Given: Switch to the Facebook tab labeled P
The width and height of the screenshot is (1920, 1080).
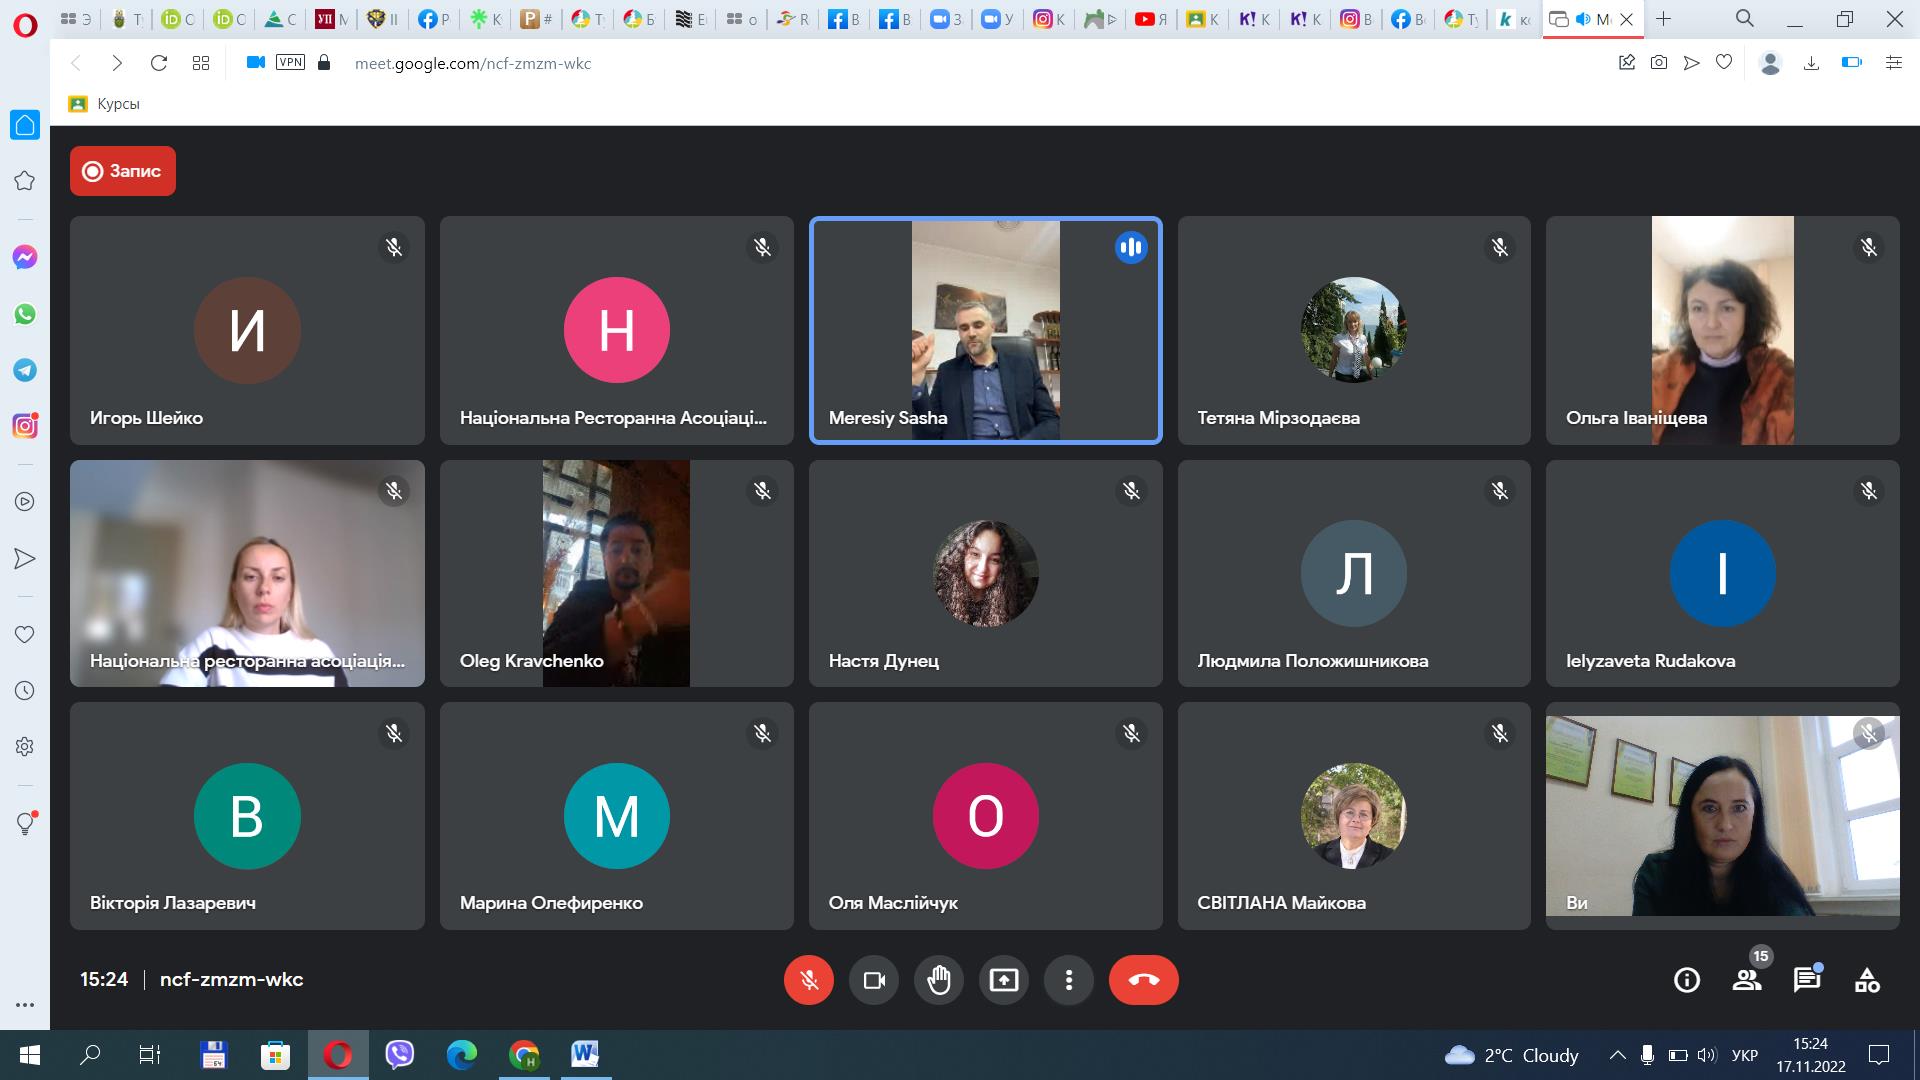Looking at the screenshot, I should pyautogui.click(x=433, y=19).
